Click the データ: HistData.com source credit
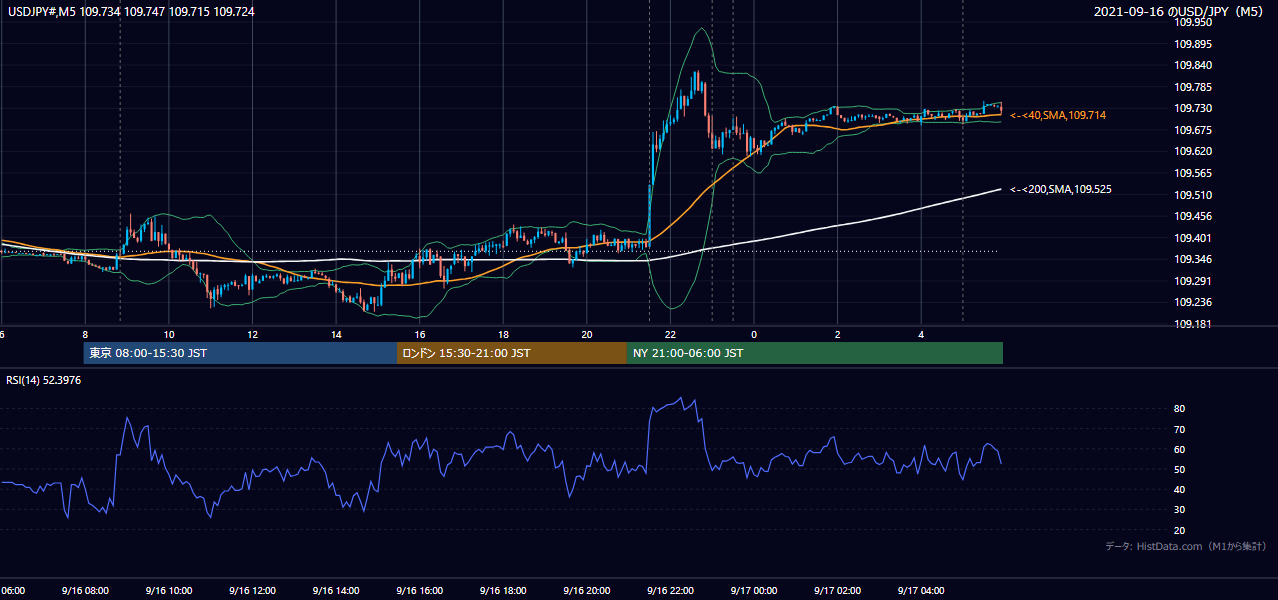Viewport: 1278px width, 600px height. click(1186, 546)
